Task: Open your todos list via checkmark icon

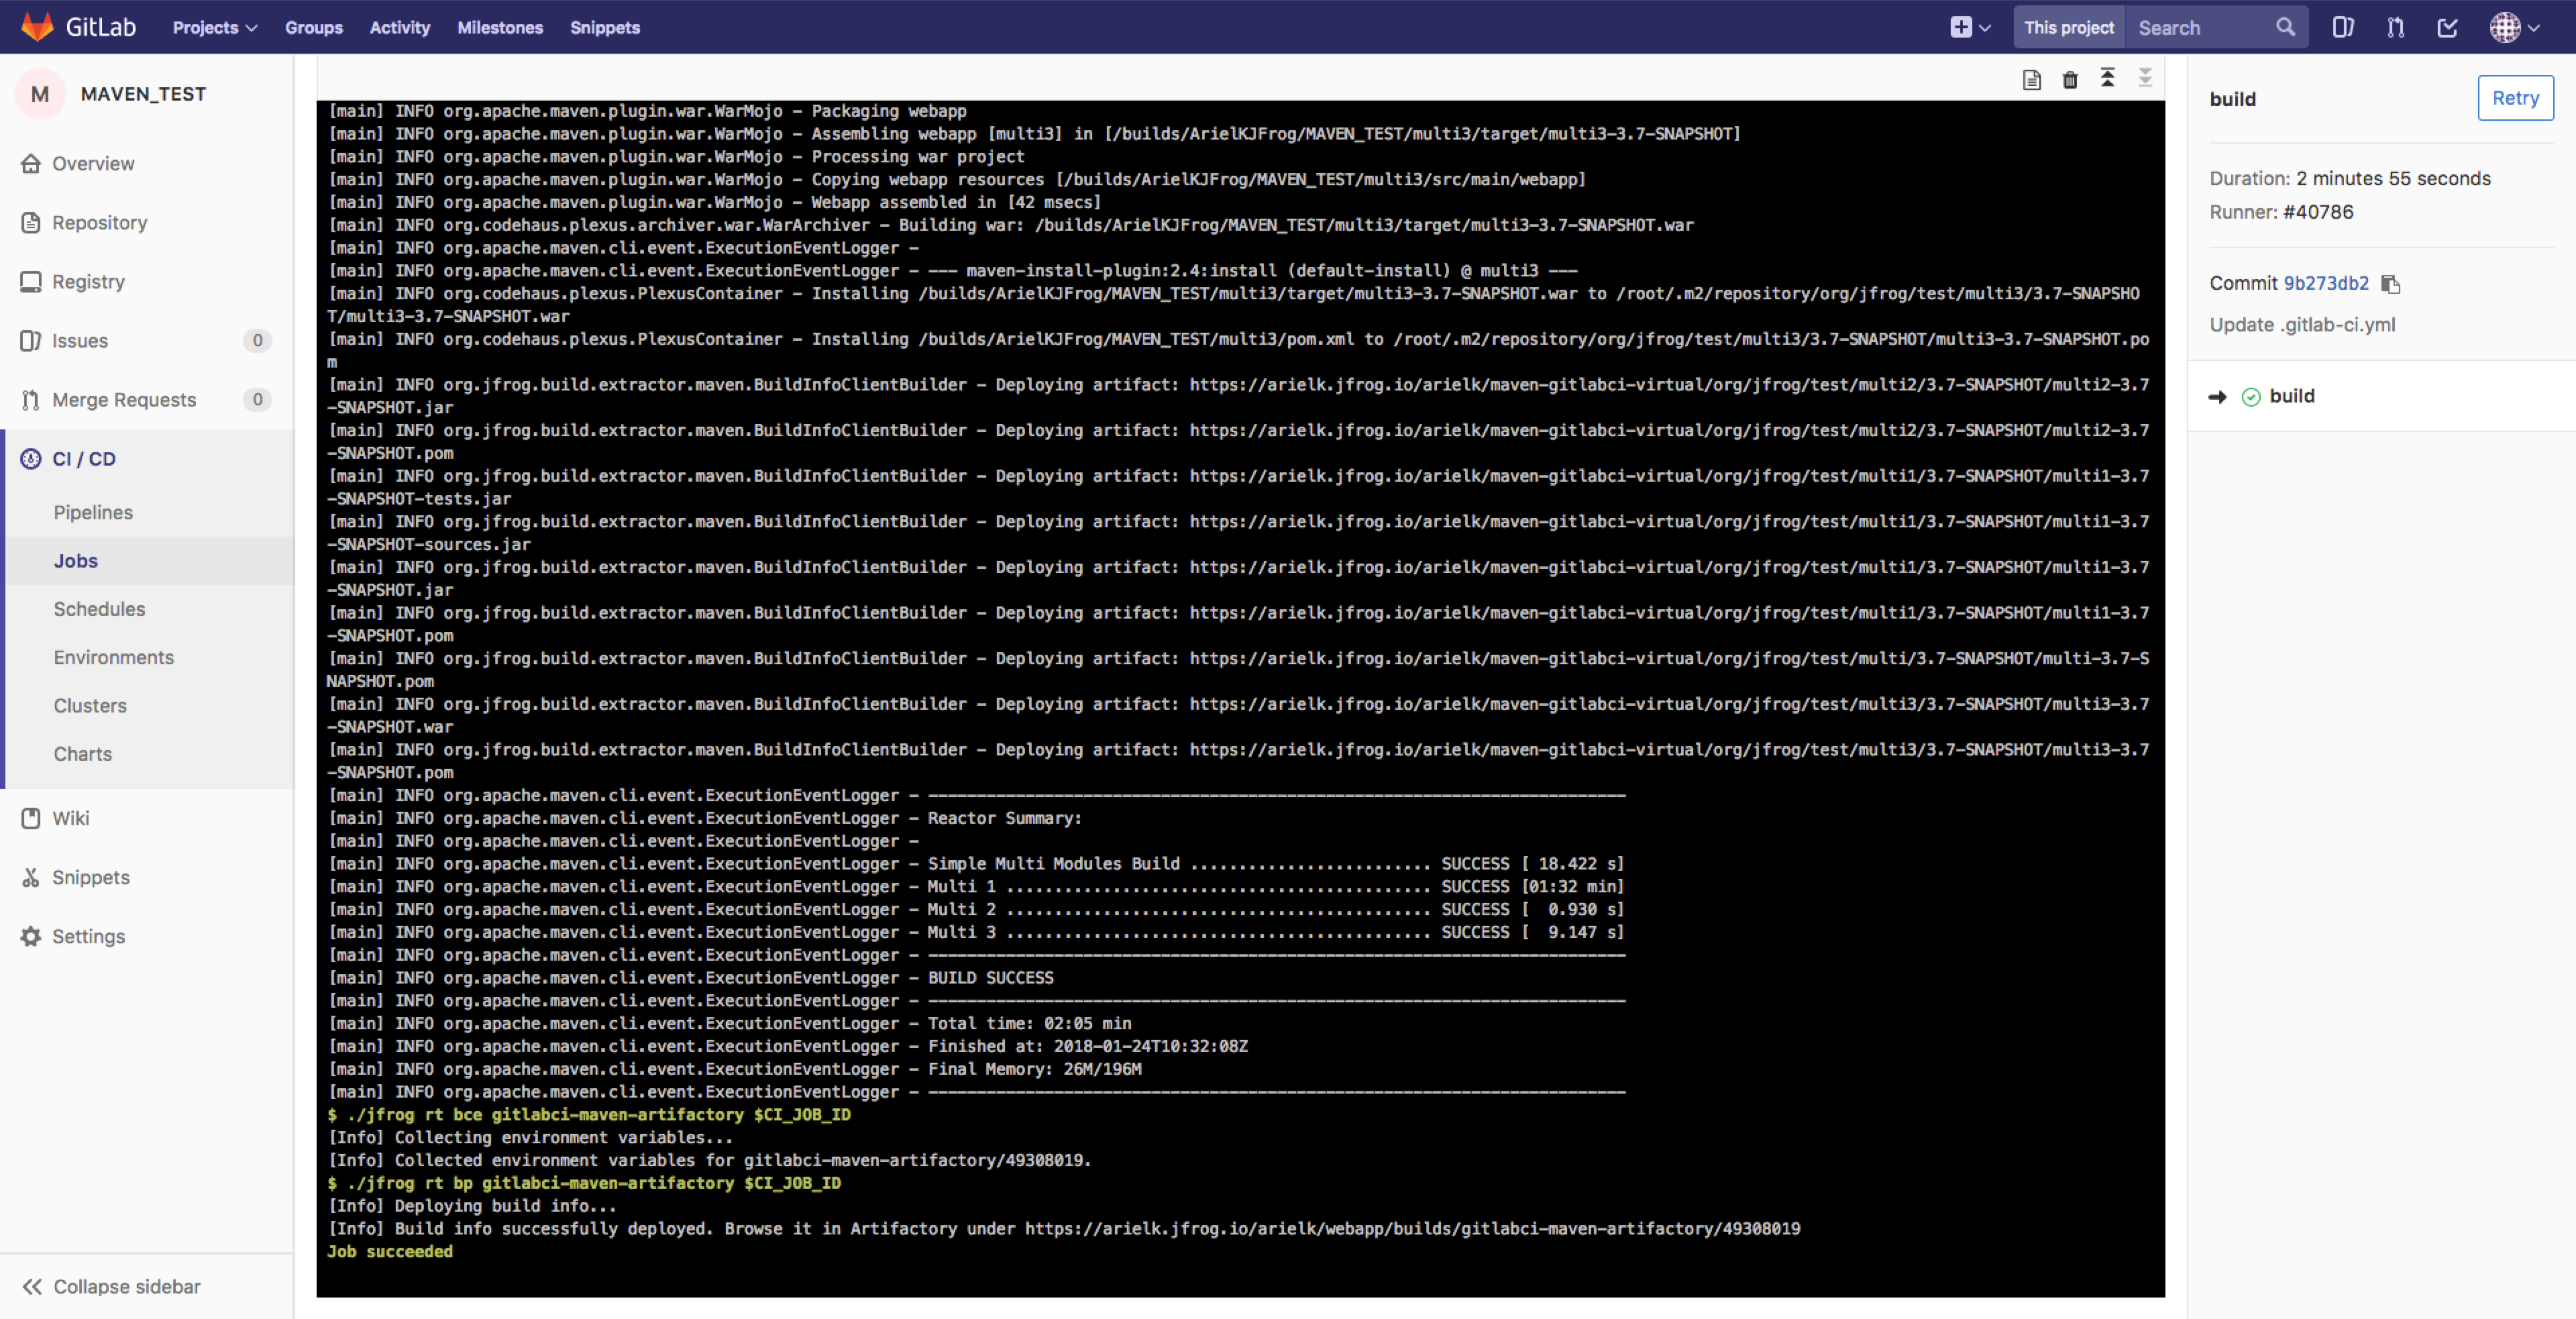Action: click(x=2447, y=27)
